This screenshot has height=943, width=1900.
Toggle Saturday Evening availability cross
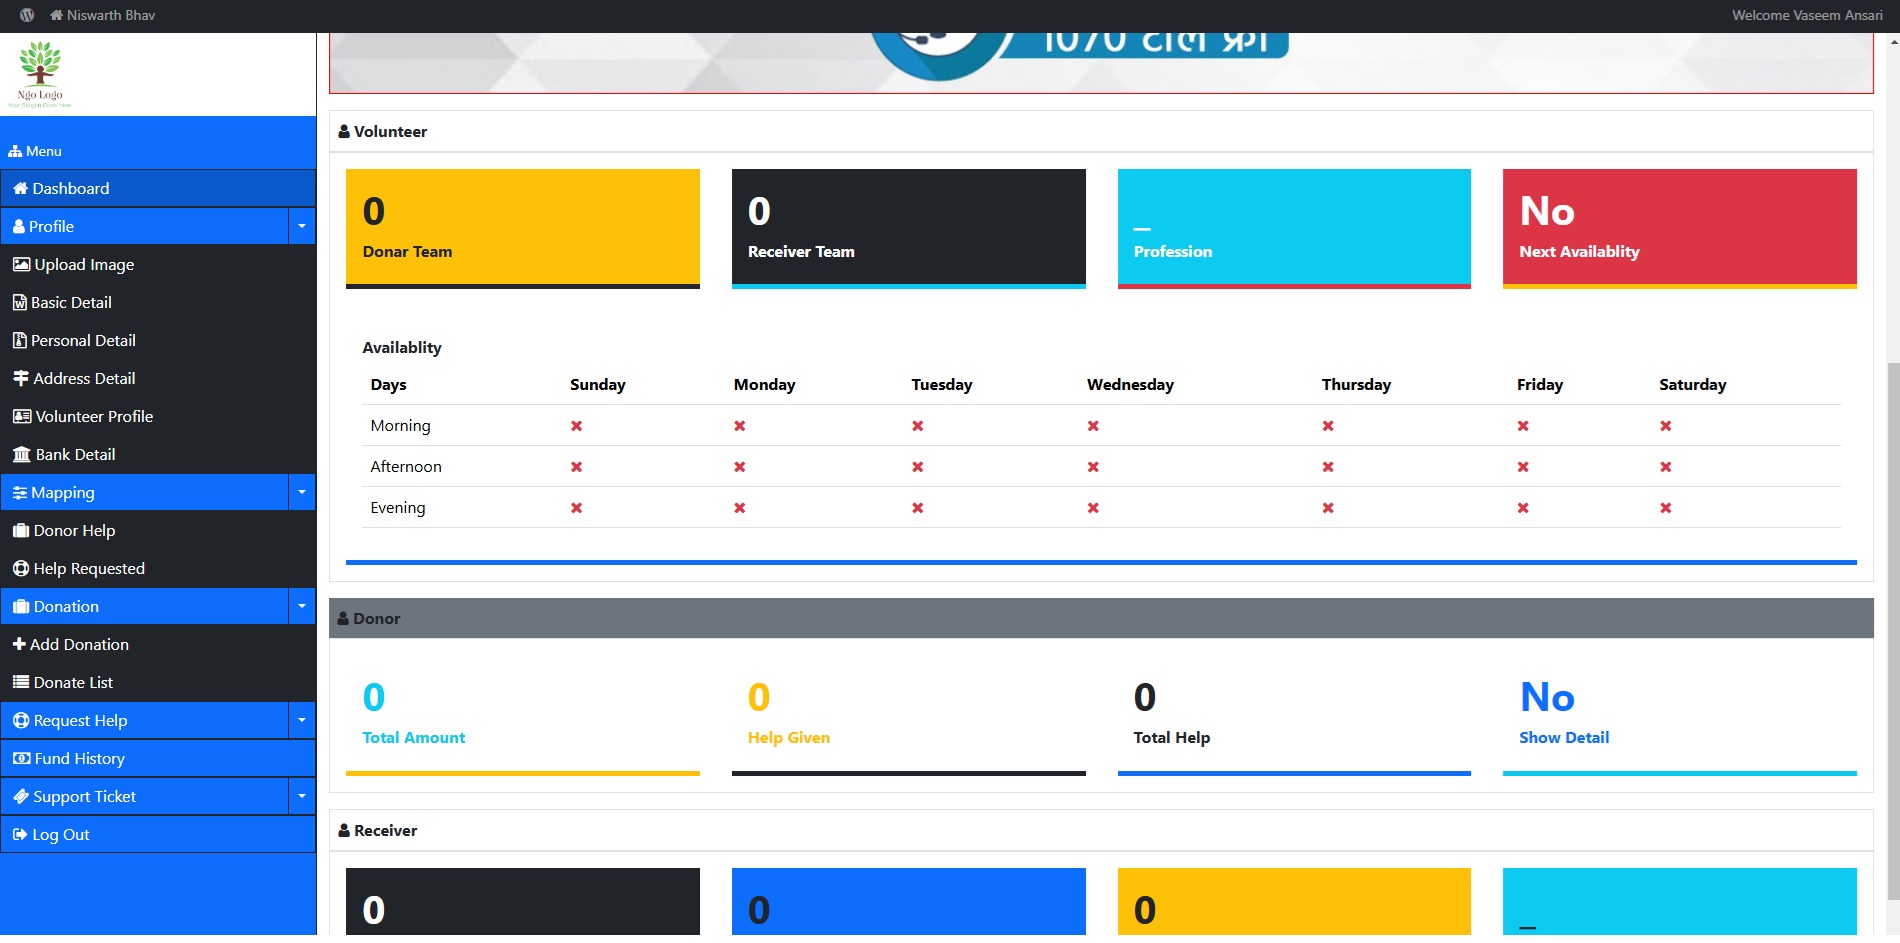click(1666, 508)
